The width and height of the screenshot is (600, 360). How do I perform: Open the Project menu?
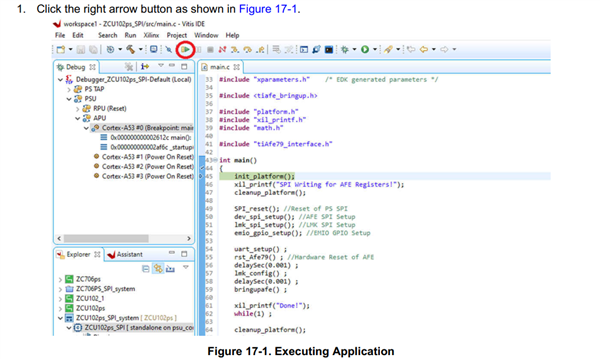click(x=176, y=35)
